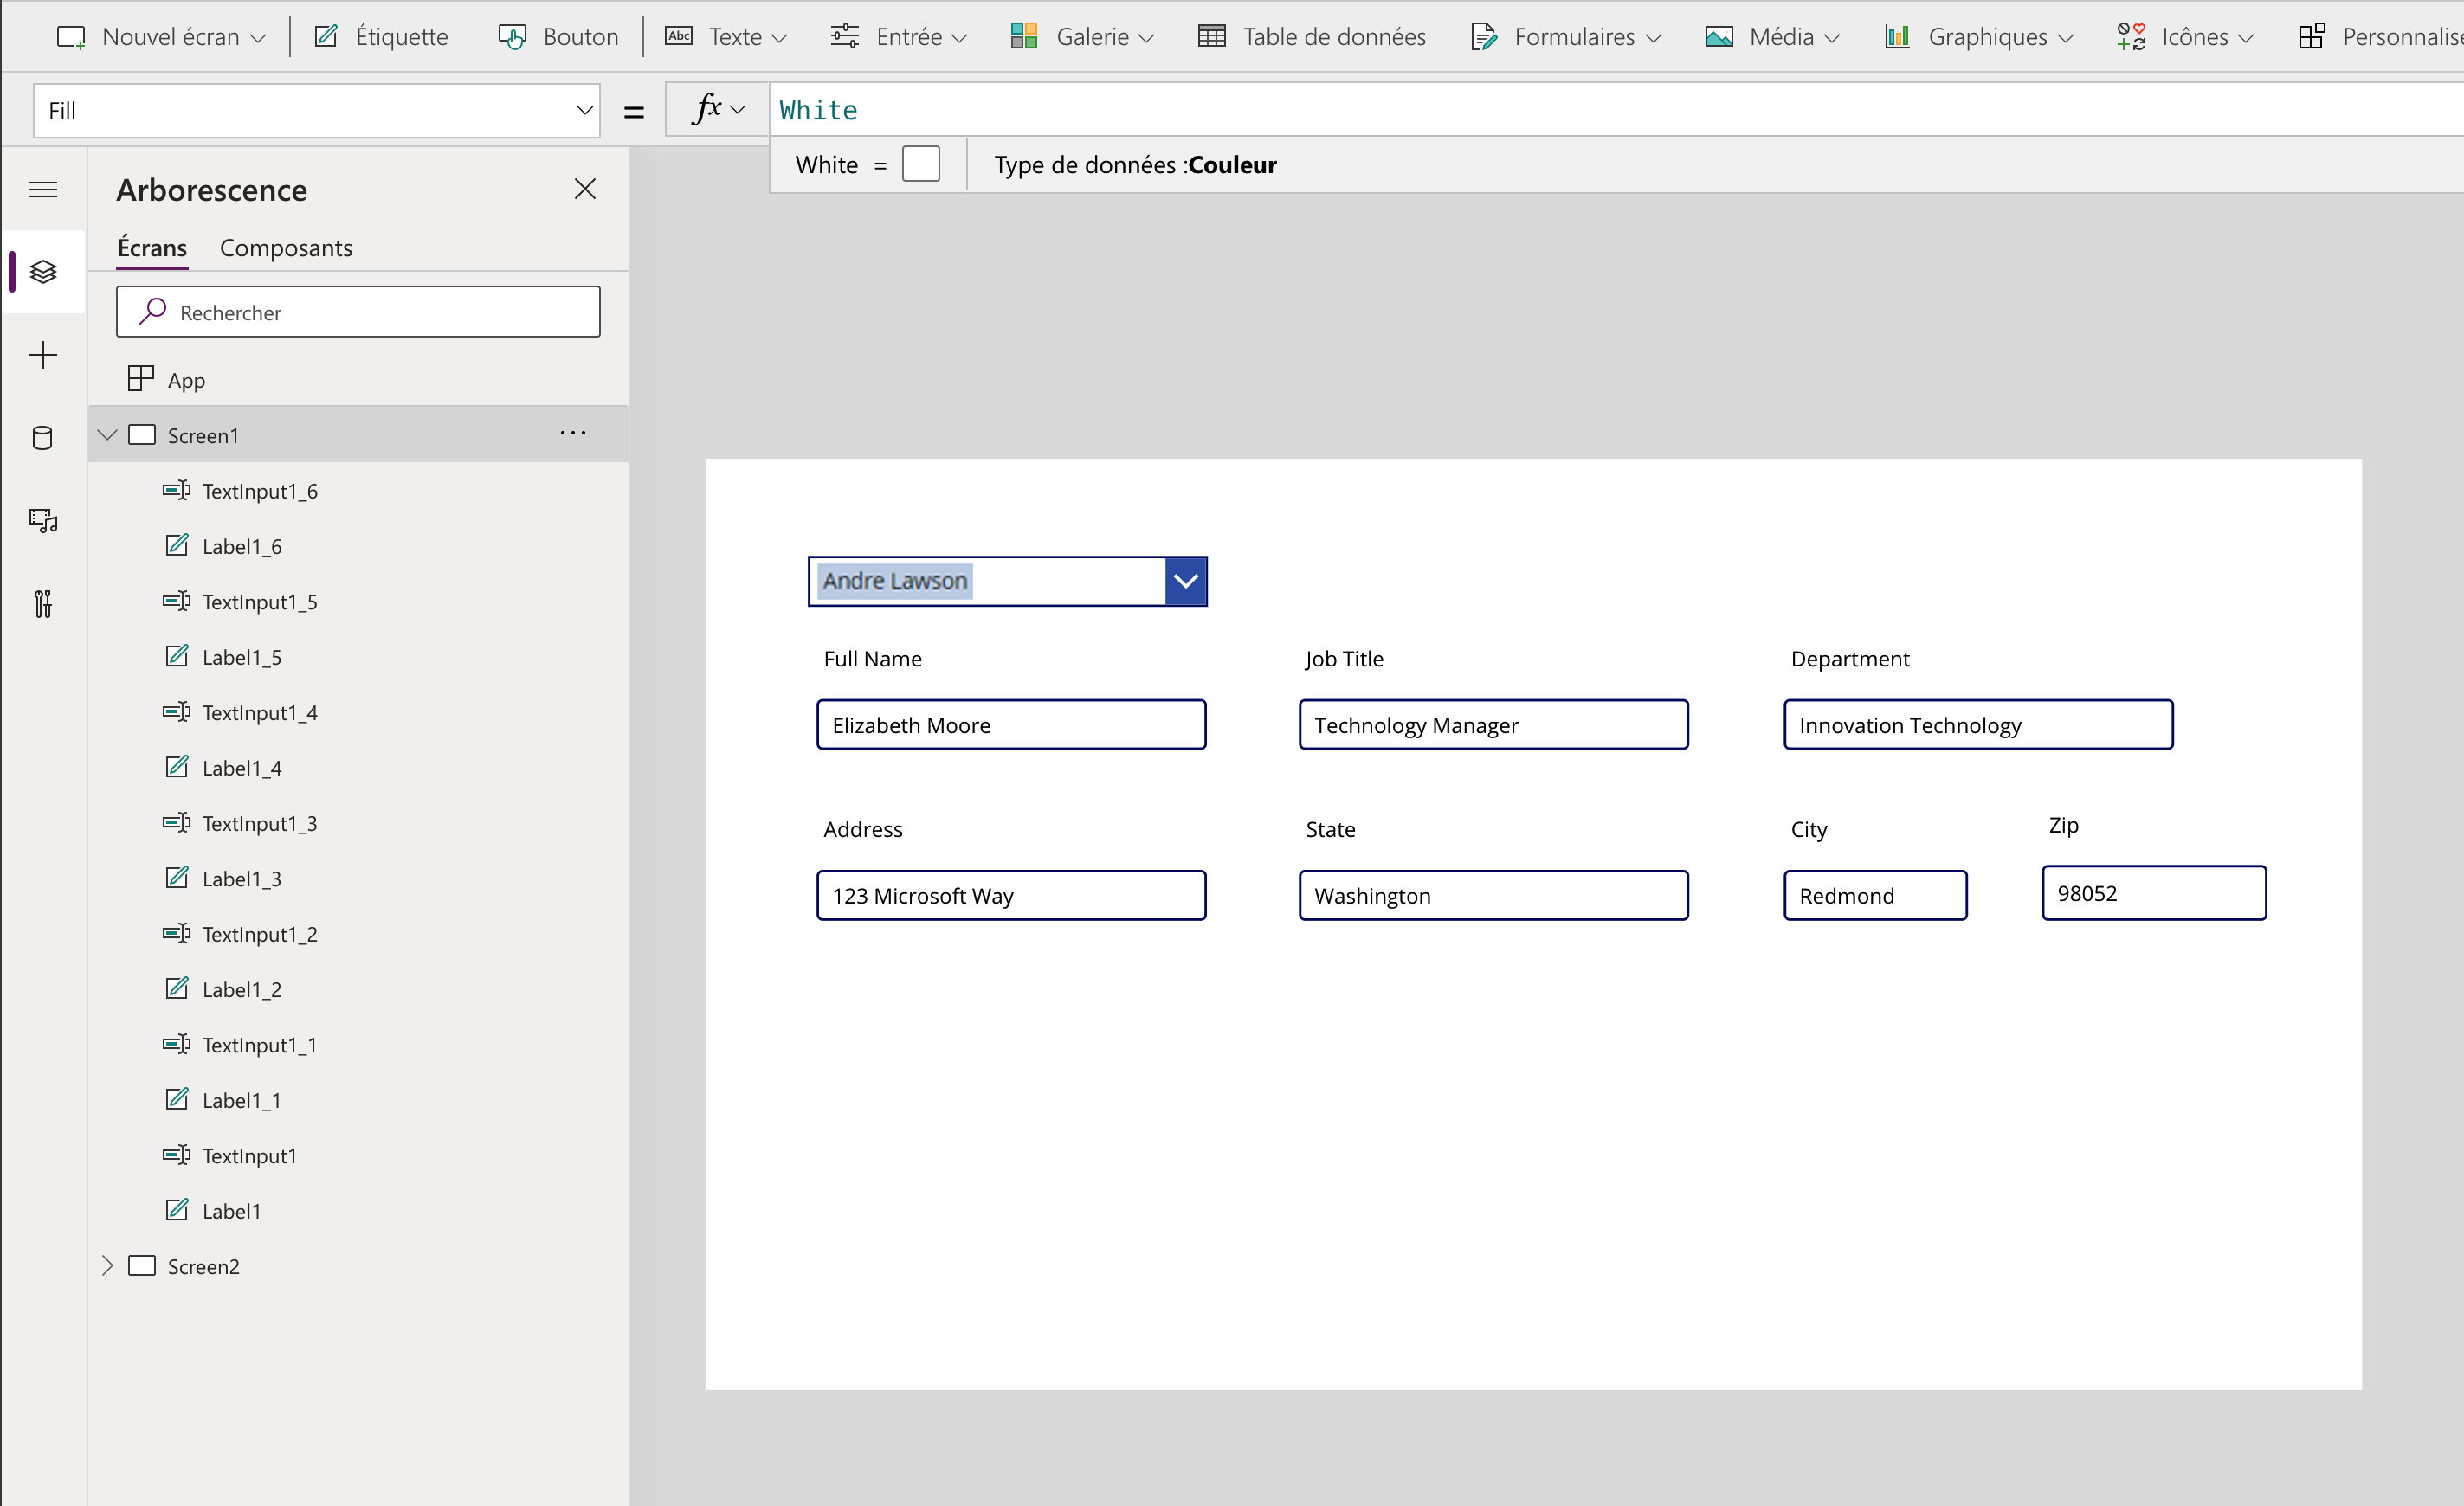Select TextInput1_1 in the tree

358,1045
